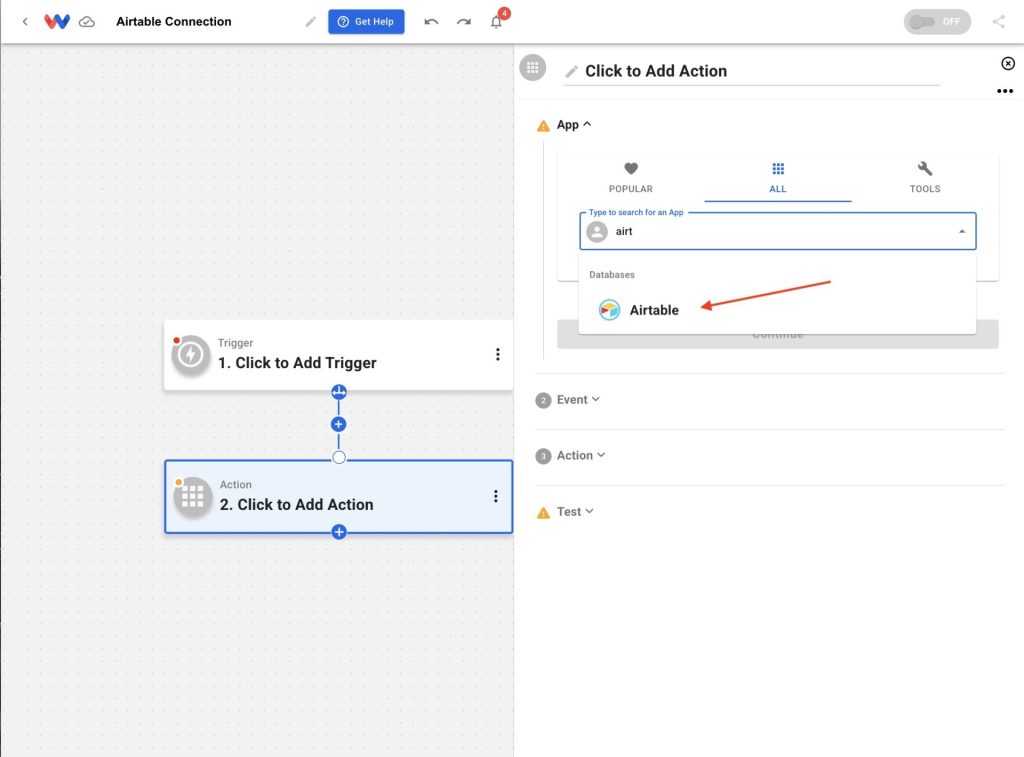Image resolution: width=1024 pixels, height=757 pixels.
Task: Click the grid app icon in panel header
Action: 533,67
